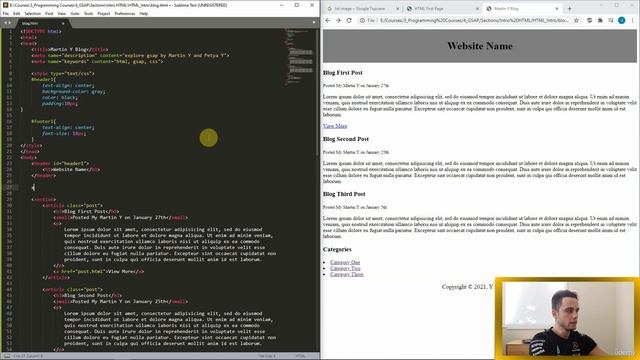Click the Categories heading in browser

click(x=337, y=249)
